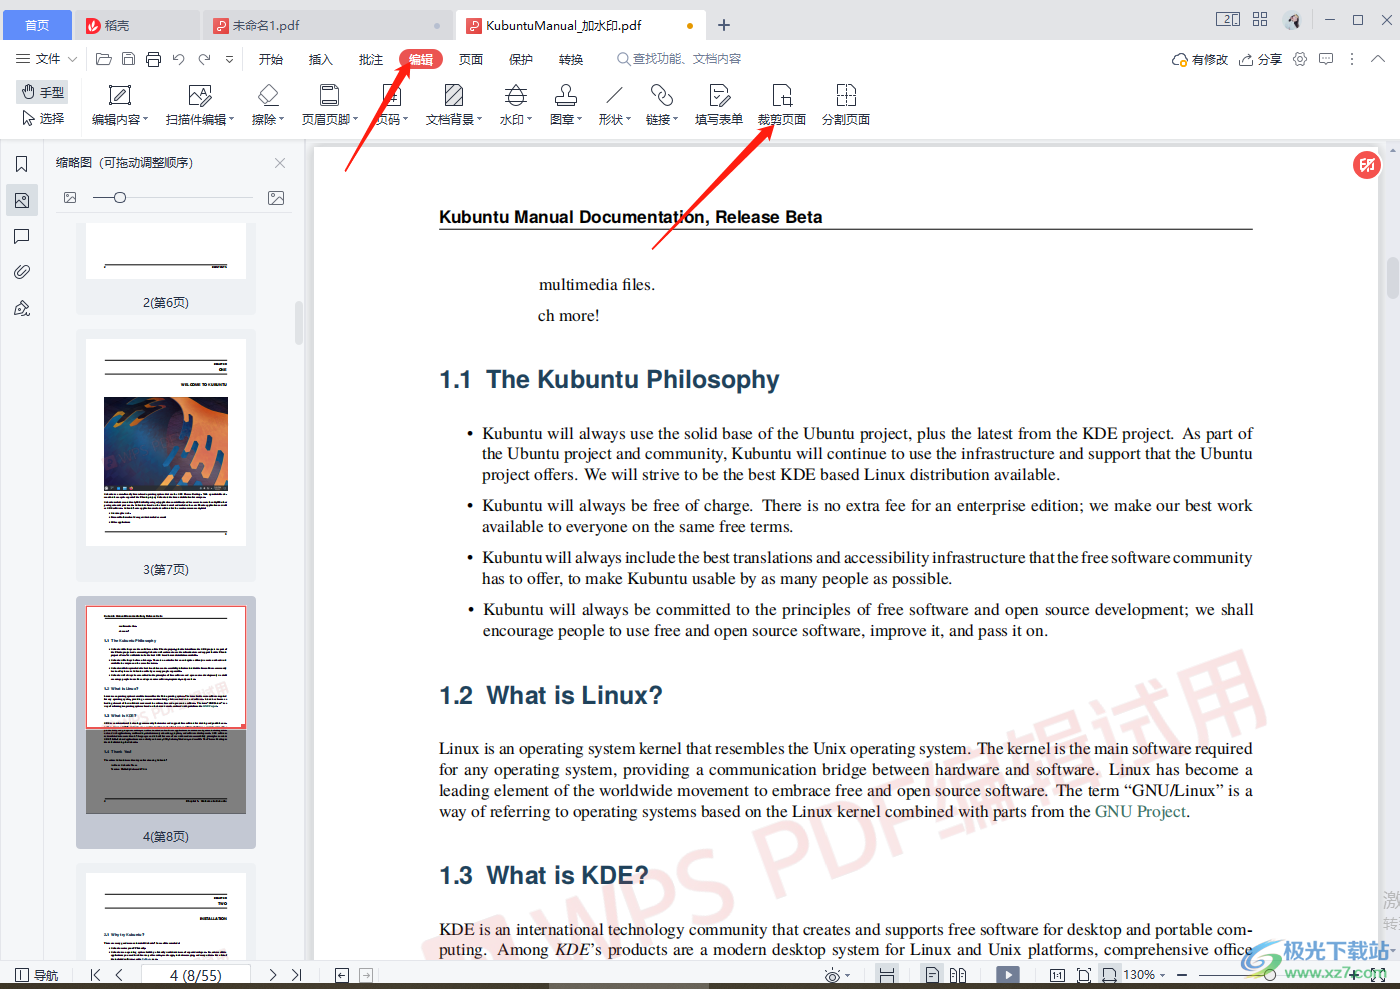Start slideshow play button in status bar
This screenshot has width=1400, height=989.
coord(1008,975)
